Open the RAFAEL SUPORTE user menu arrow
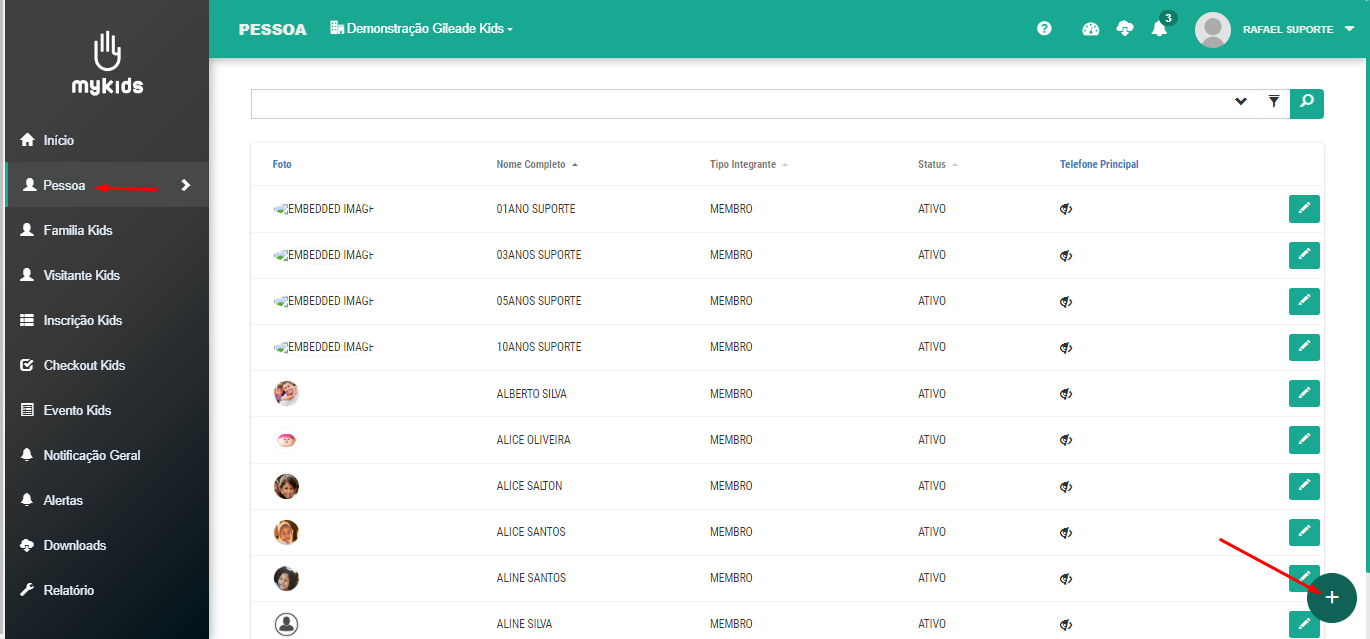This screenshot has height=639, width=1370. point(1349,30)
